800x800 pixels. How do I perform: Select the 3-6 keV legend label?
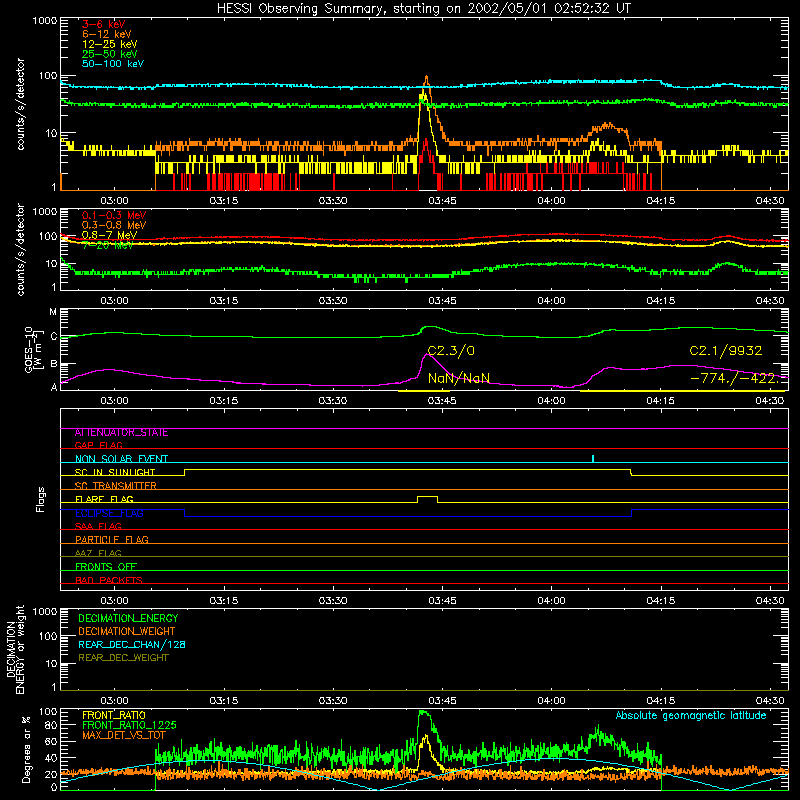pos(104,24)
